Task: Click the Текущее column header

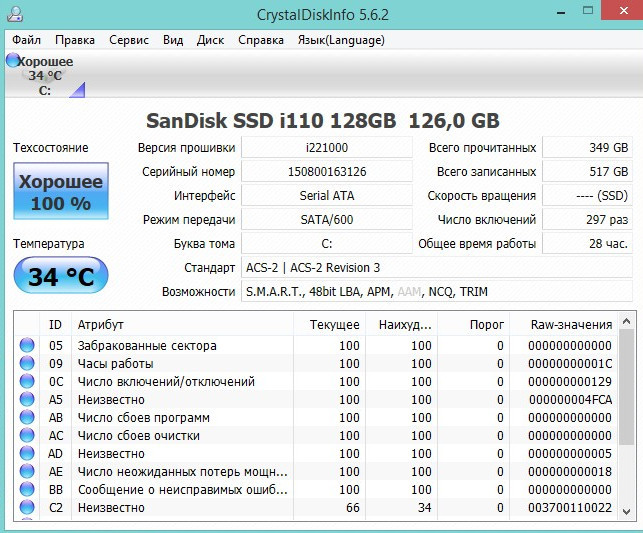Action: 330,324
